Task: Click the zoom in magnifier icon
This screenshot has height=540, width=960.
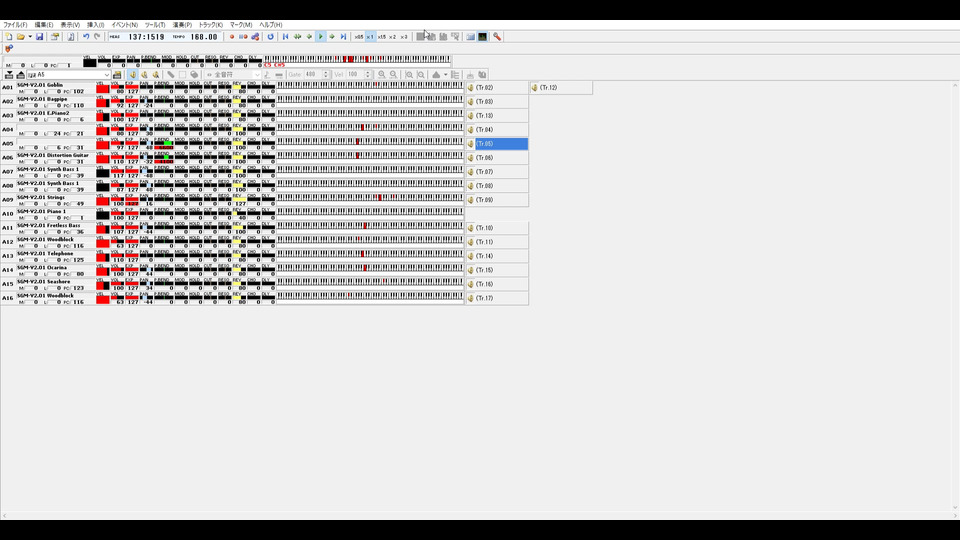Action: (381, 75)
